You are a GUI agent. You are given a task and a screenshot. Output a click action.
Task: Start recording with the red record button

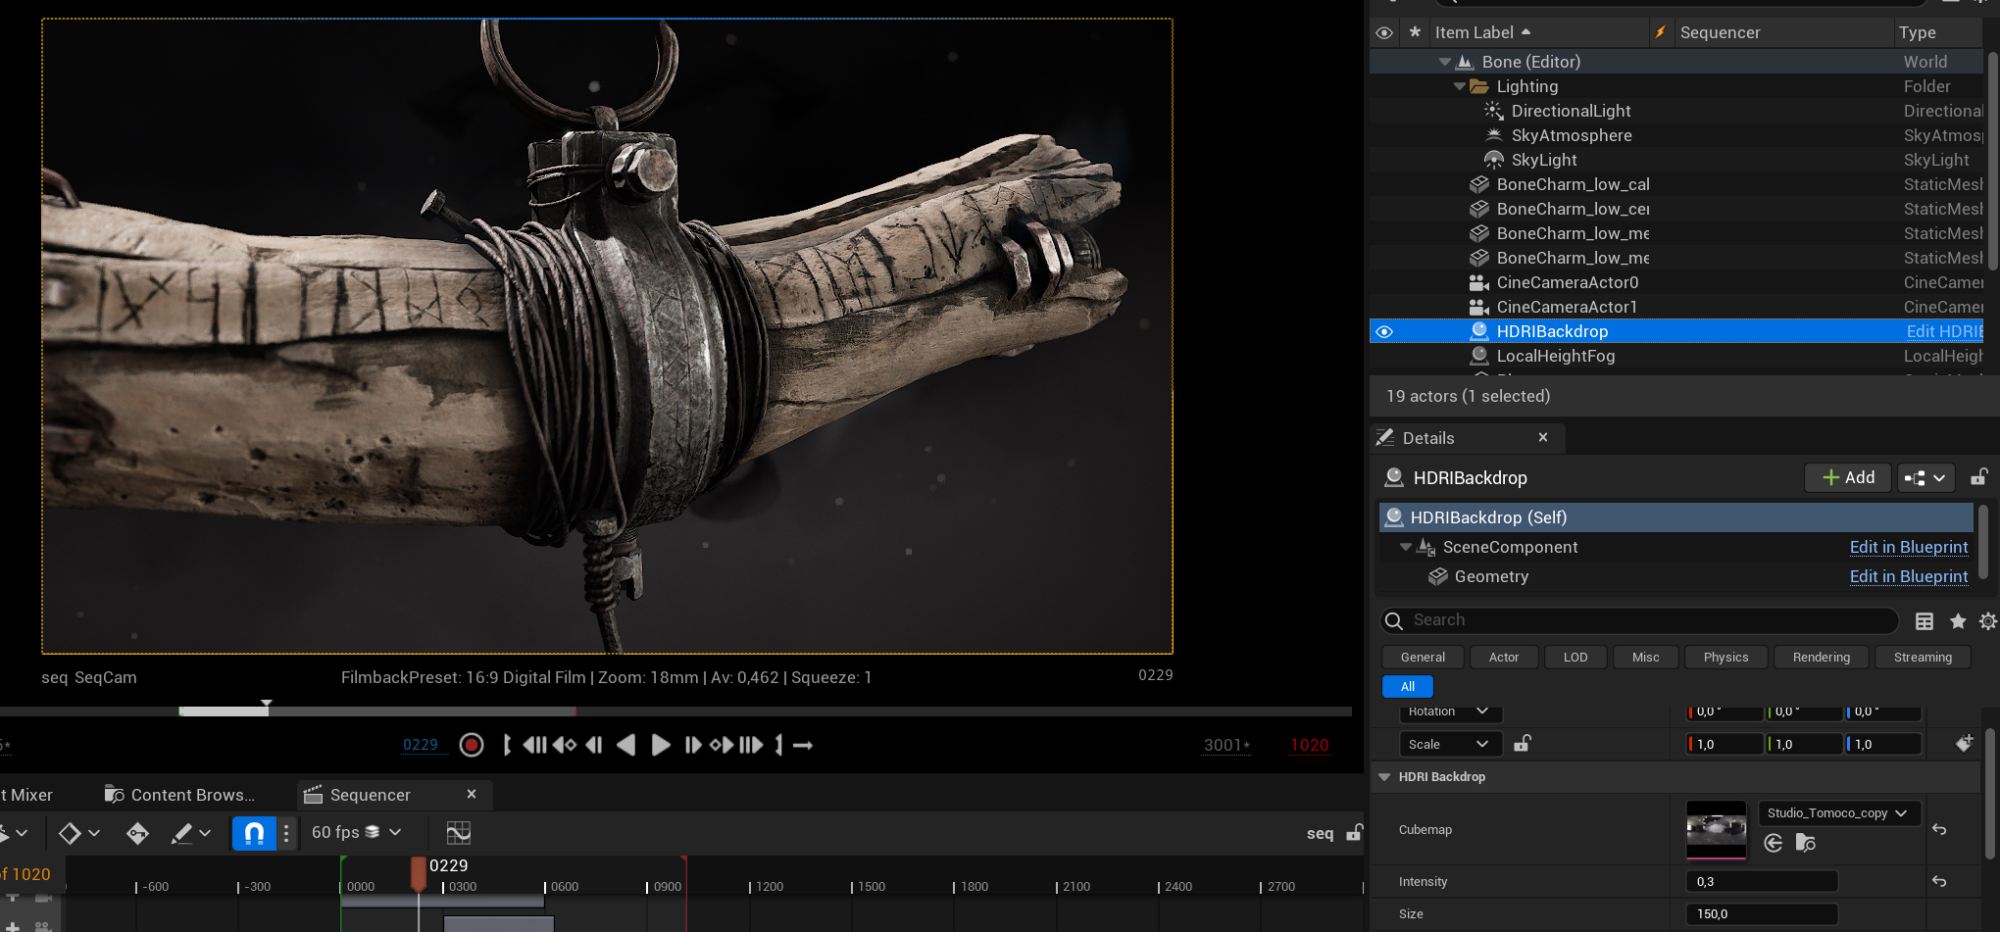pyautogui.click(x=471, y=745)
